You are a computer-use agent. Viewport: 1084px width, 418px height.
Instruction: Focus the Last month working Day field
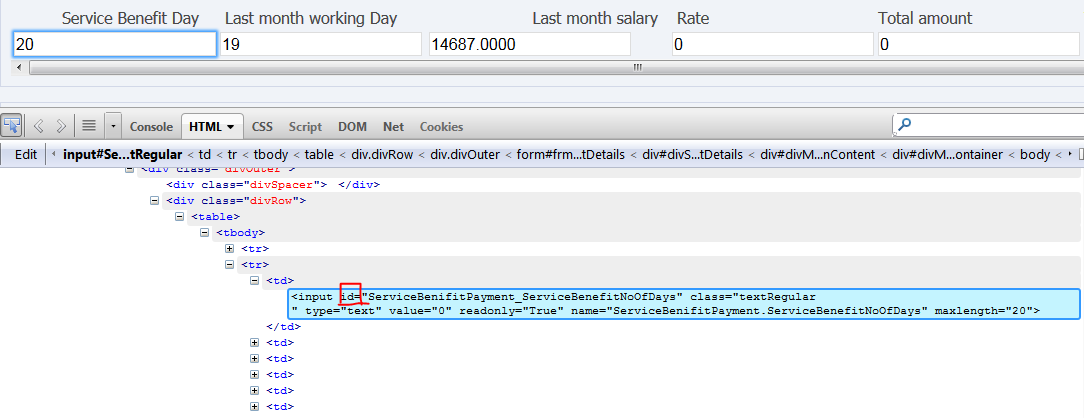321,45
